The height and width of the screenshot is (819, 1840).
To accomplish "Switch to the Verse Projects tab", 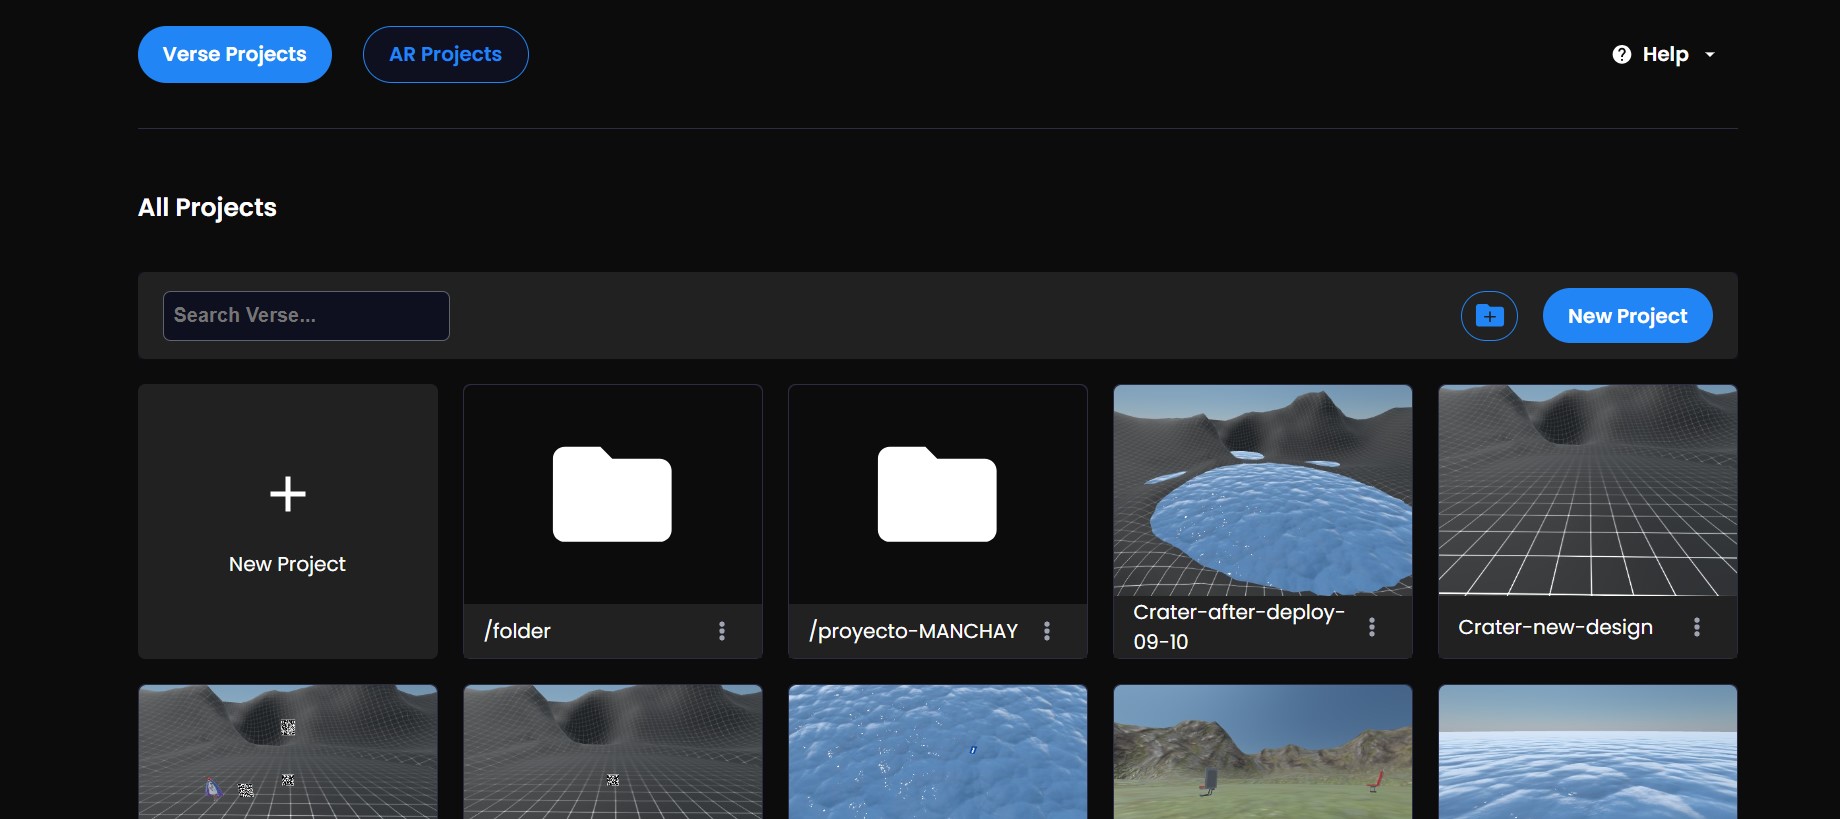I will point(235,54).
